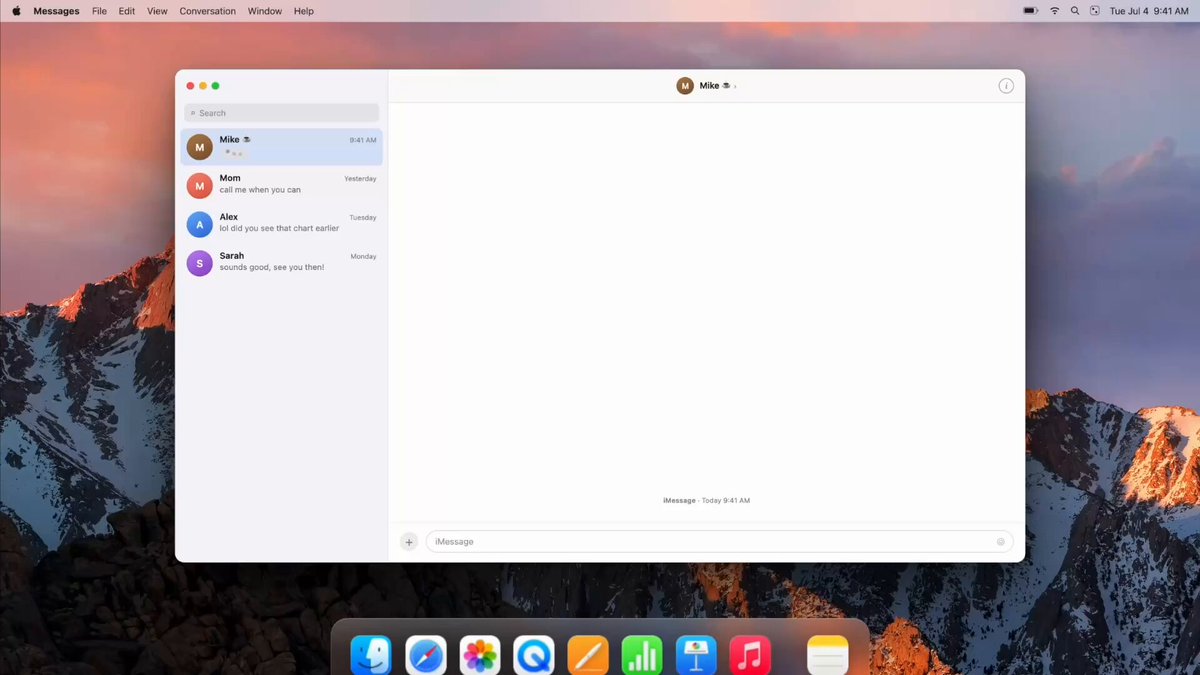Launch Safari from the Dock
Screen dimensions: 1200x675
pyautogui.click(x=426, y=656)
